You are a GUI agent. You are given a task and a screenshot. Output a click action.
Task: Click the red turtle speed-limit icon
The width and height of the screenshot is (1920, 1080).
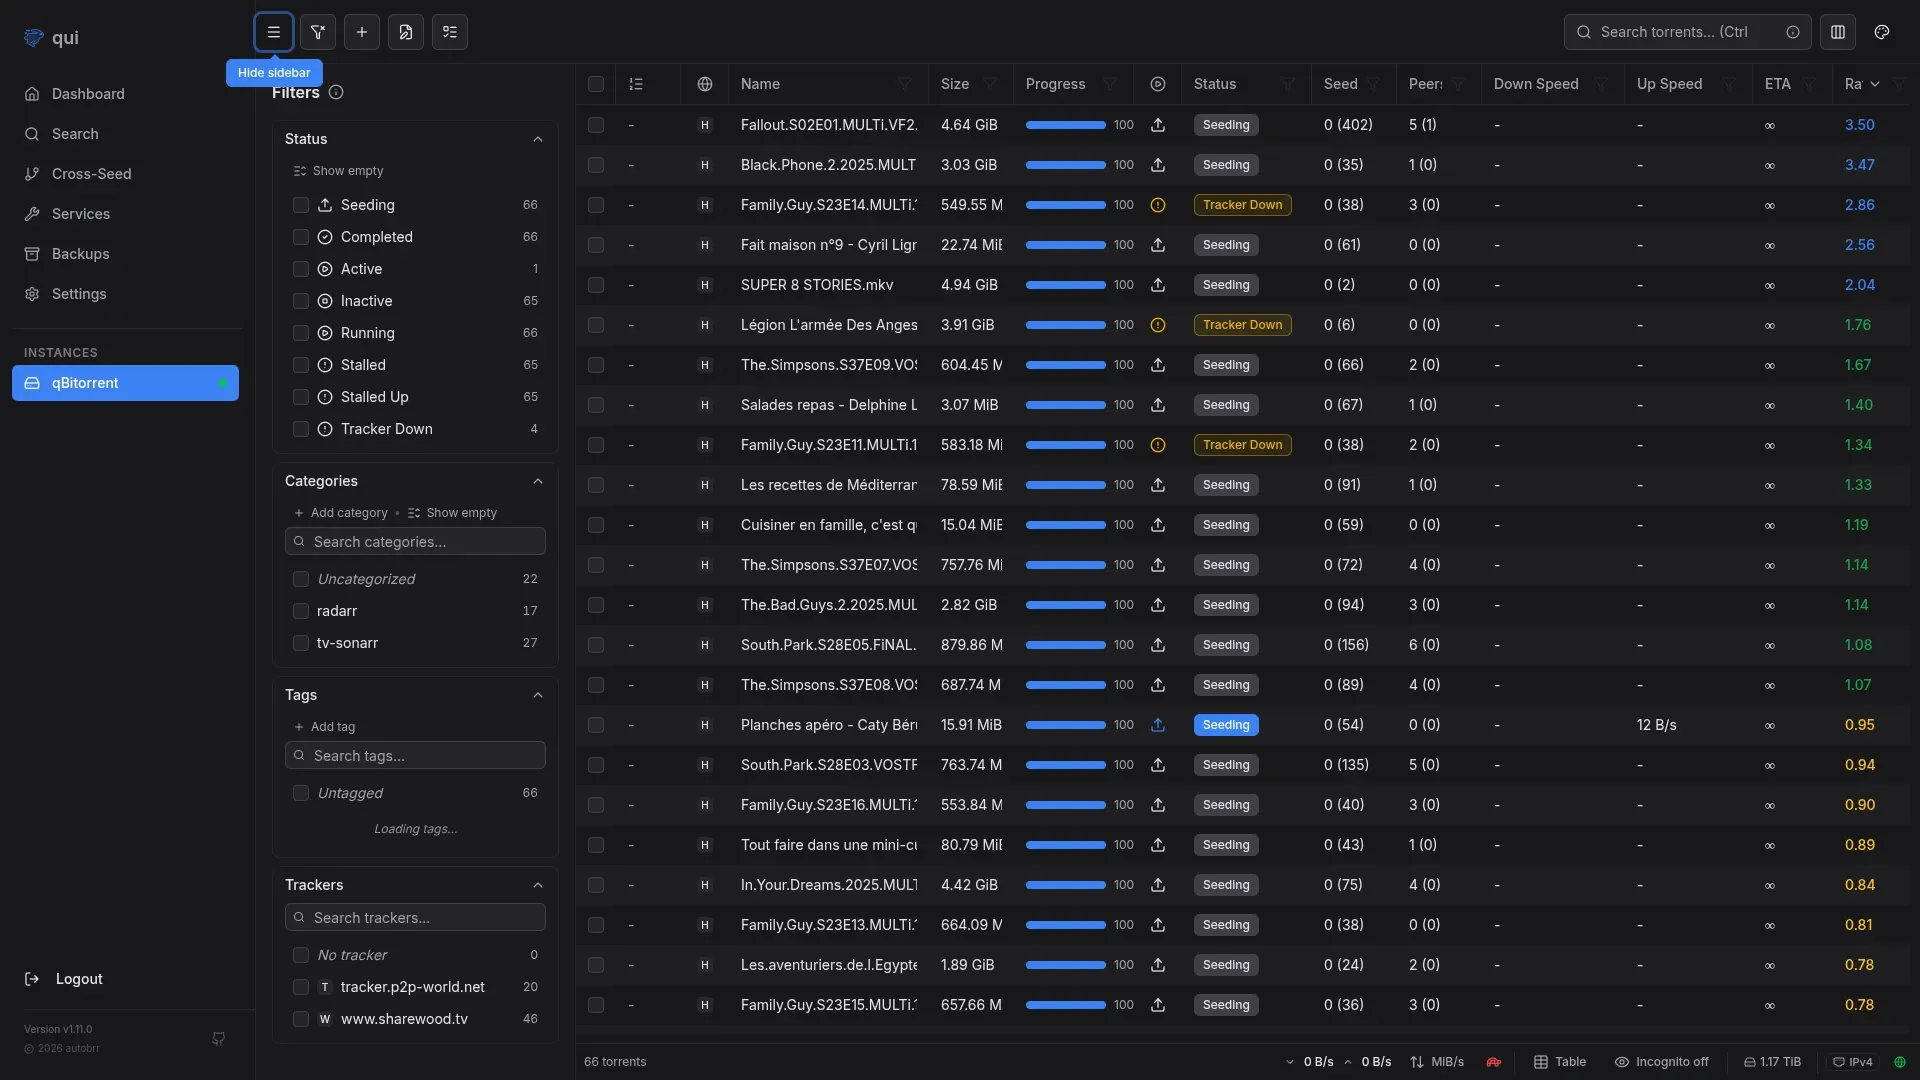pos(1493,1062)
